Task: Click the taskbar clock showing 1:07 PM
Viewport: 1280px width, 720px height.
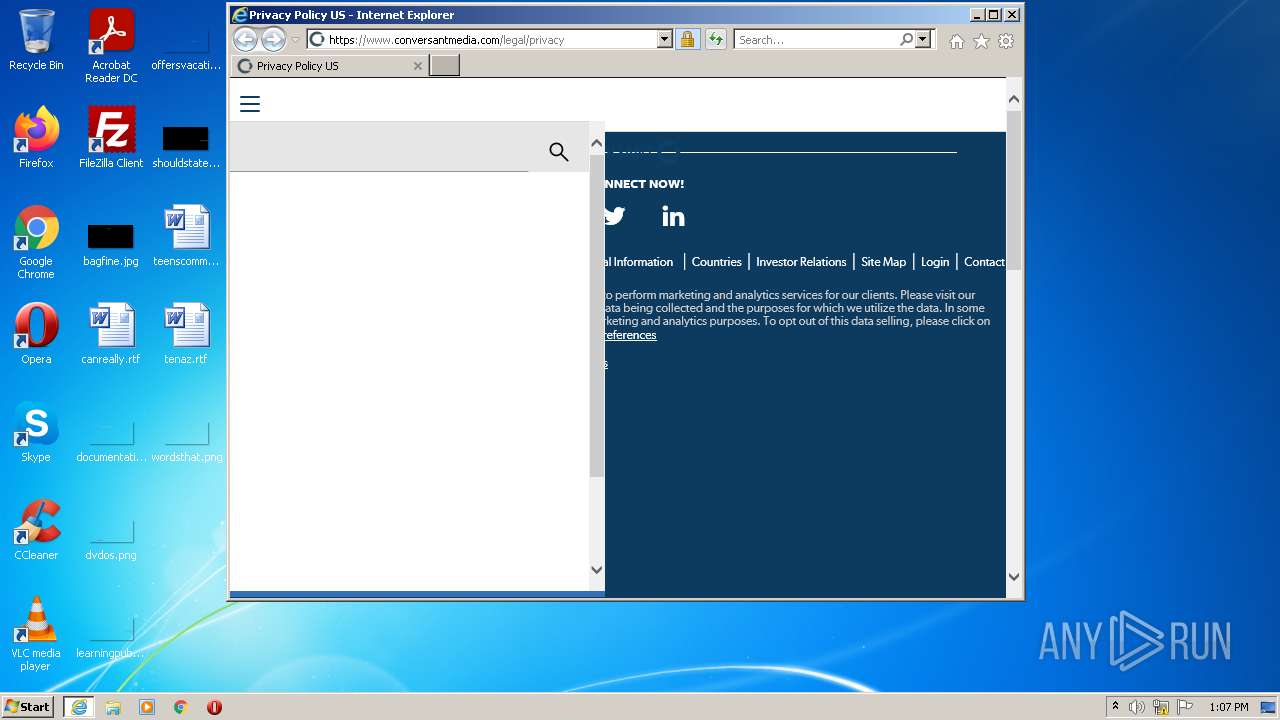Action: pos(1228,707)
